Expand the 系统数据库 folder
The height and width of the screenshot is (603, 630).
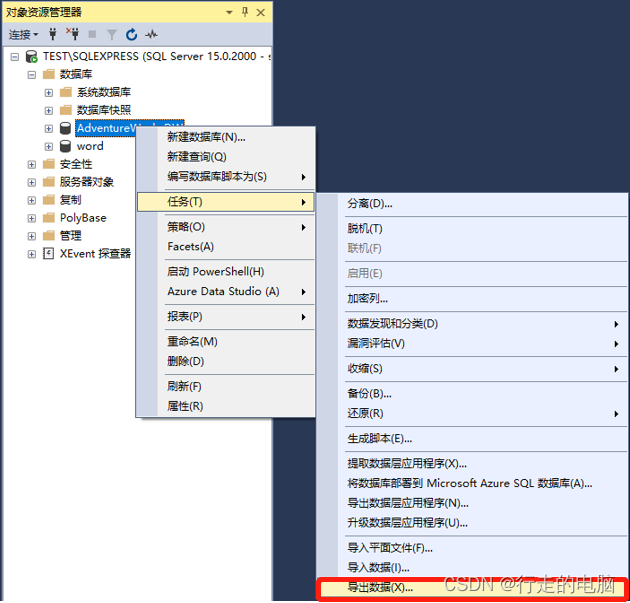coord(49,93)
